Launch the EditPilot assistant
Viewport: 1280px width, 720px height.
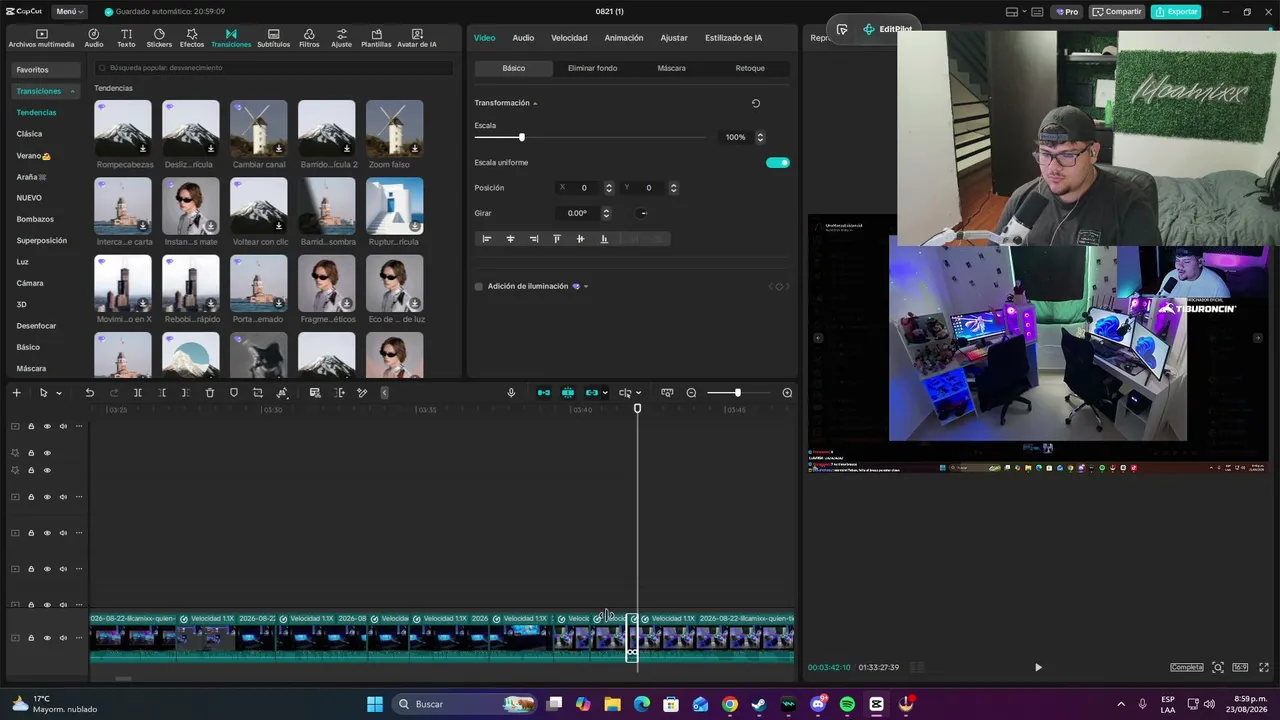(888, 29)
